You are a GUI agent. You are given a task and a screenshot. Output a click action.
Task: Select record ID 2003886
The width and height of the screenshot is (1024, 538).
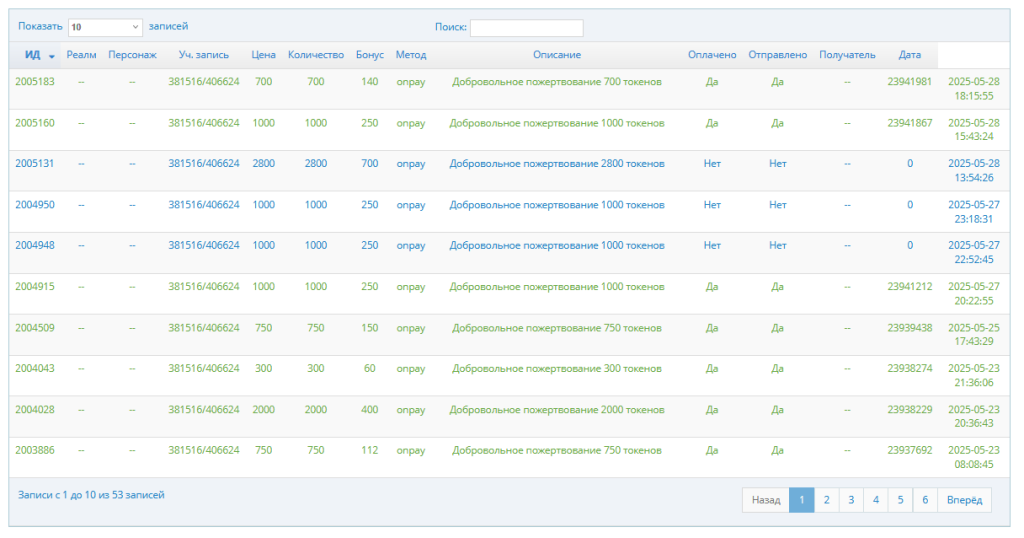pos(35,451)
